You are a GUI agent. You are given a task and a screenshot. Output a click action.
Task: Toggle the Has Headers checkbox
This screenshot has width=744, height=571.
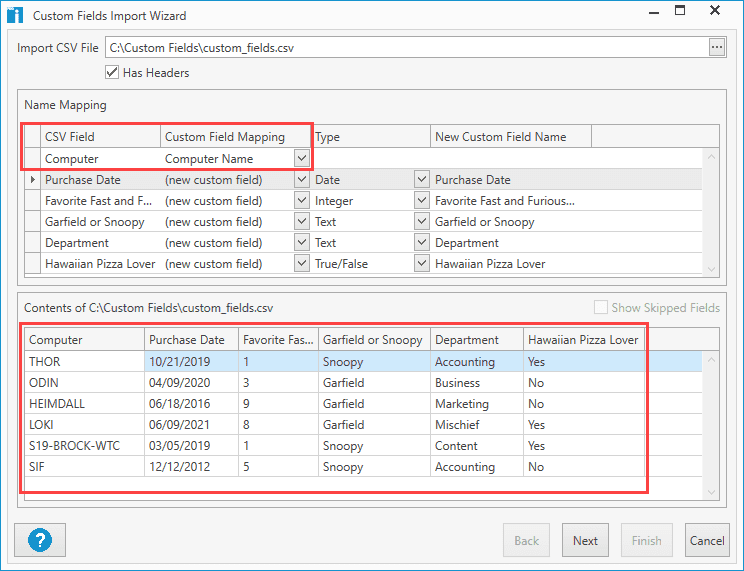coord(112,73)
